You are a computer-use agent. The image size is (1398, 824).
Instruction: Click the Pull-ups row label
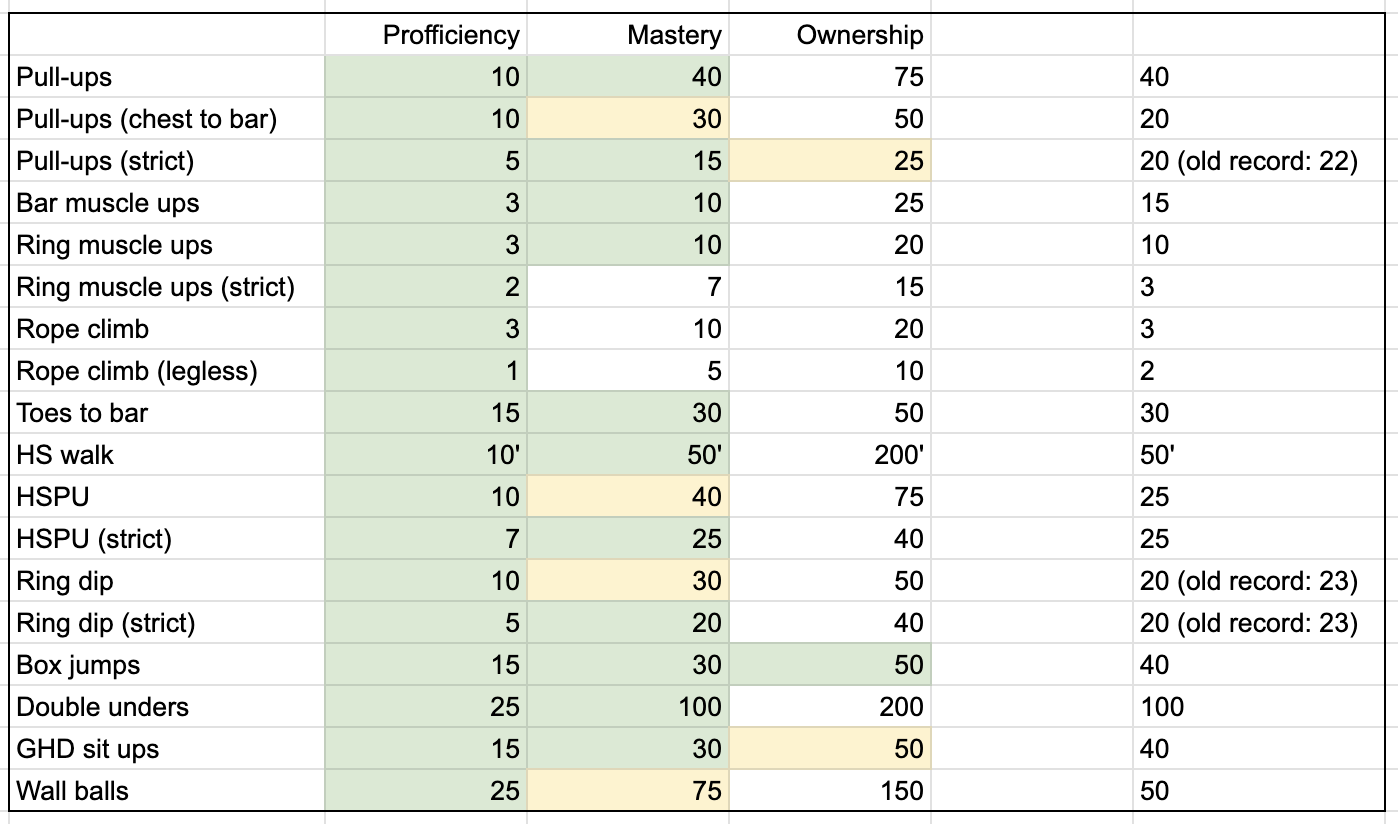click(x=65, y=77)
